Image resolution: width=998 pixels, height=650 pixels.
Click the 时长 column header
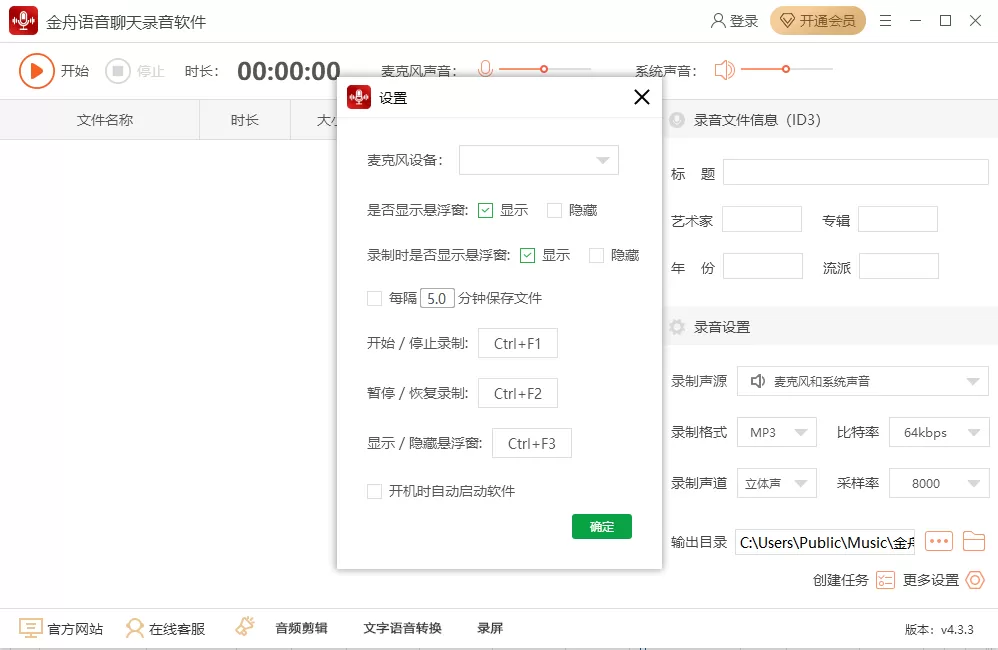point(245,120)
